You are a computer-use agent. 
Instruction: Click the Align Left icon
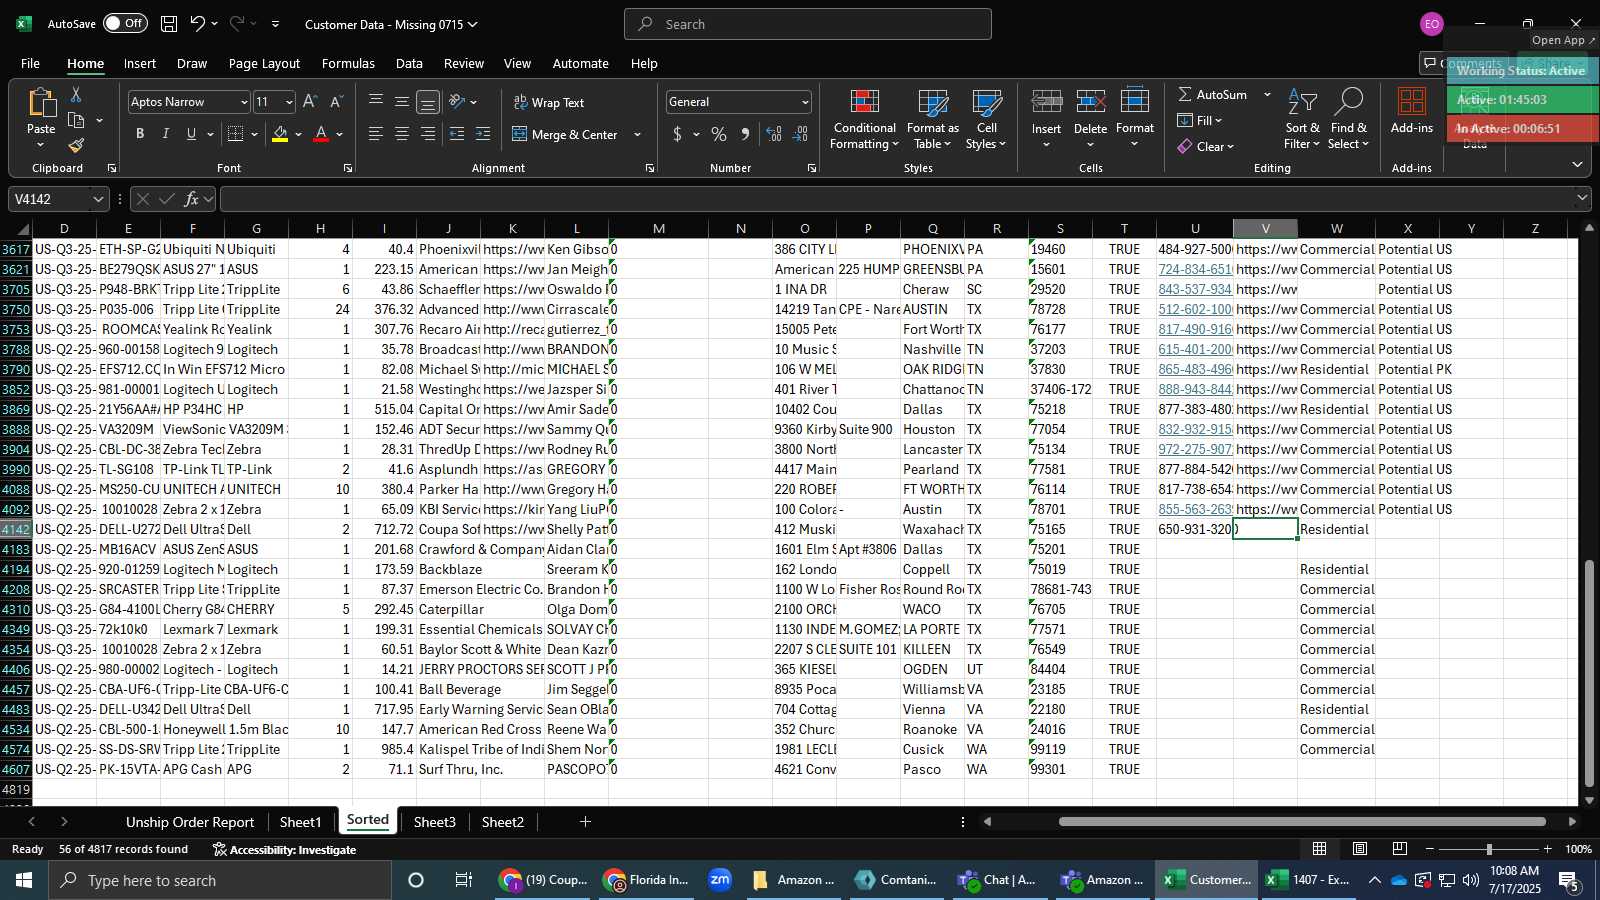(x=376, y=134)
